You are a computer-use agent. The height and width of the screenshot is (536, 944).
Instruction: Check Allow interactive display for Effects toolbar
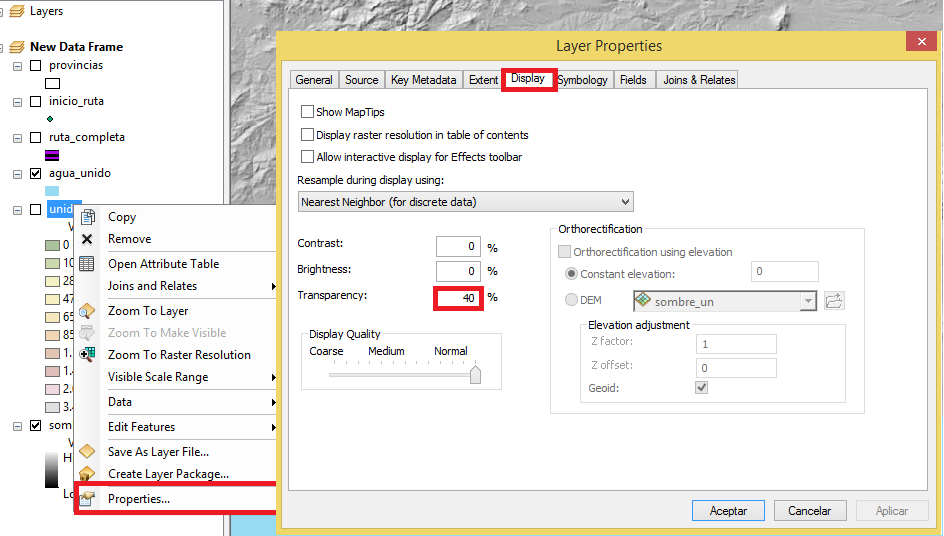point(307,157)
